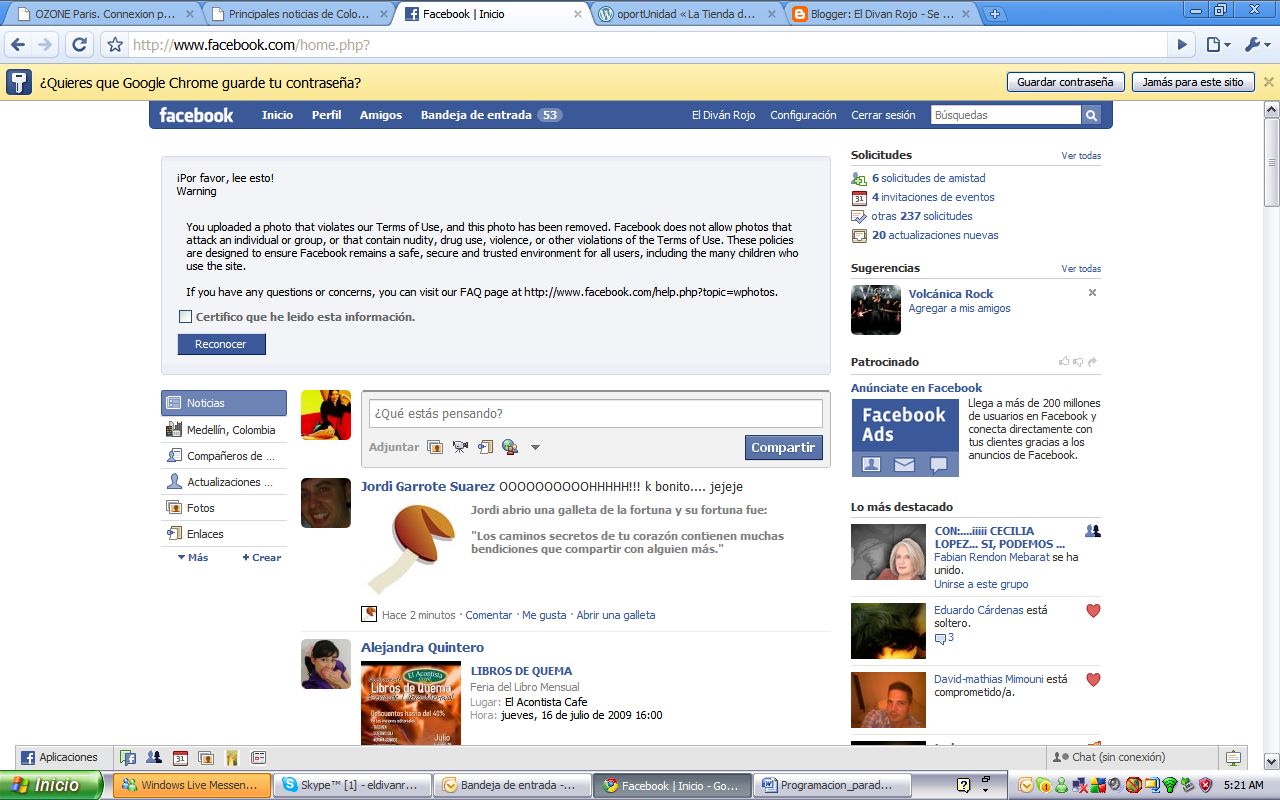Click El Diván Rojo in top bar
This screenshot has width=1280, height=800.
pyautogui.click(x=723, y=115)
